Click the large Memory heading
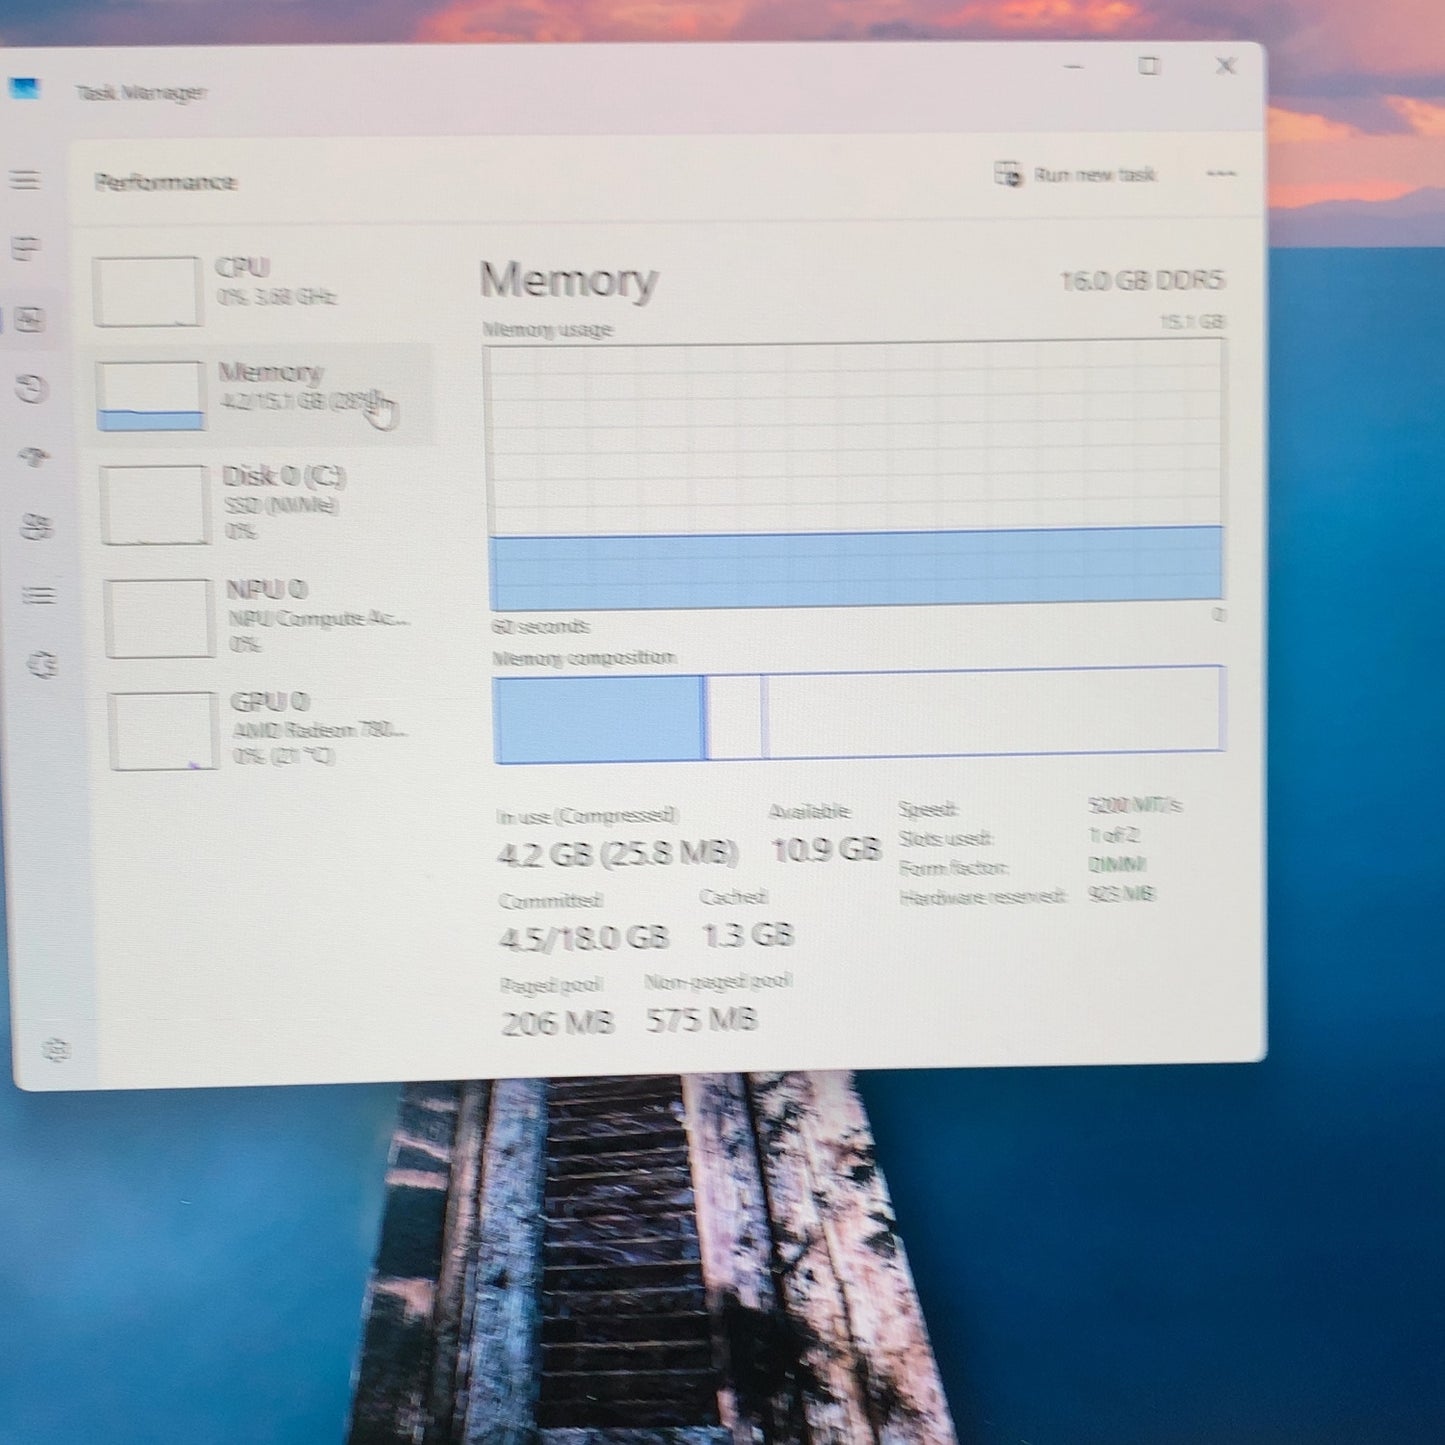Viewport: 1445px width, 1445px height. pos(568,280)
